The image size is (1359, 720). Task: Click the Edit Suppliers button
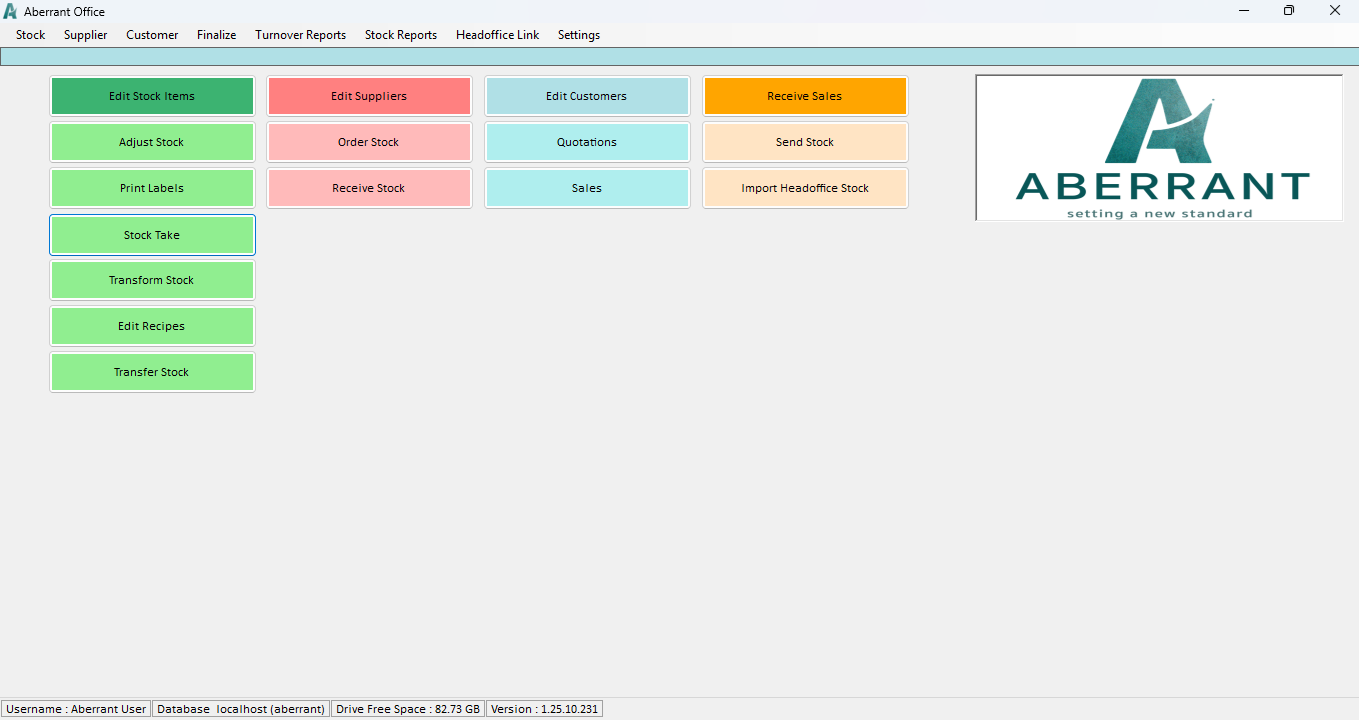pyautogui.click(x=369, y=97)
